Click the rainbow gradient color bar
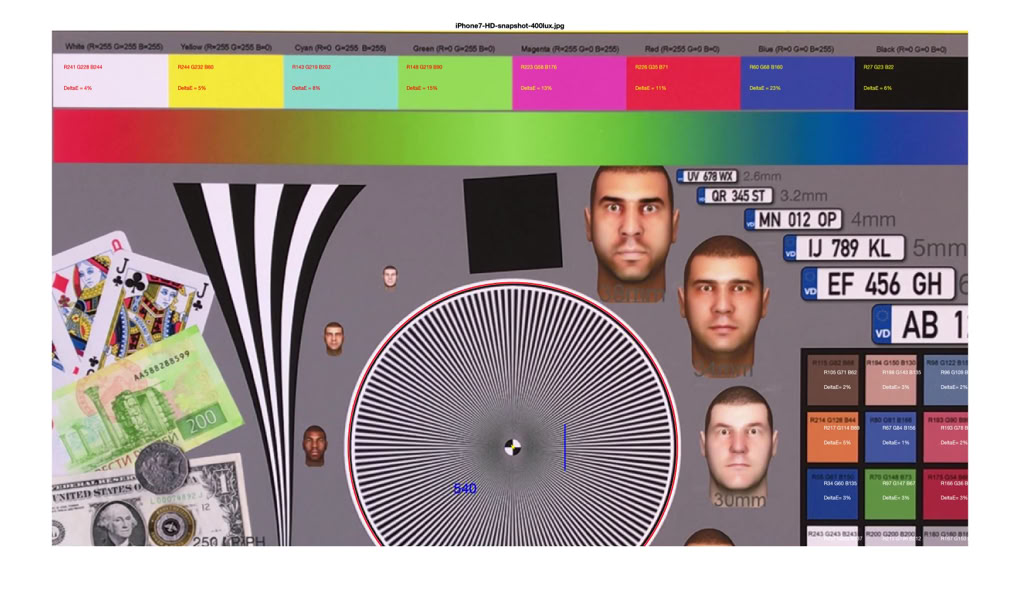1020x606 pixels. point(510,137)
